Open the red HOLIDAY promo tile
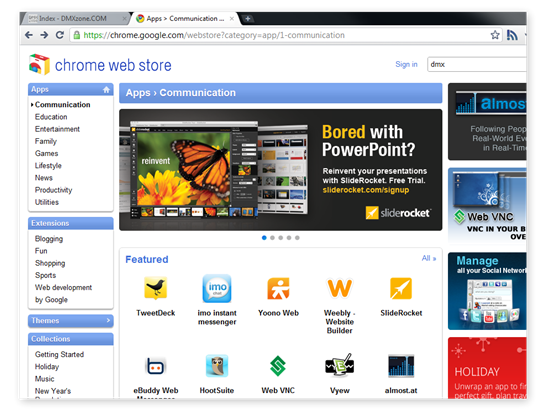The width and height of the screenshot is (539, 409). (487, 368)
